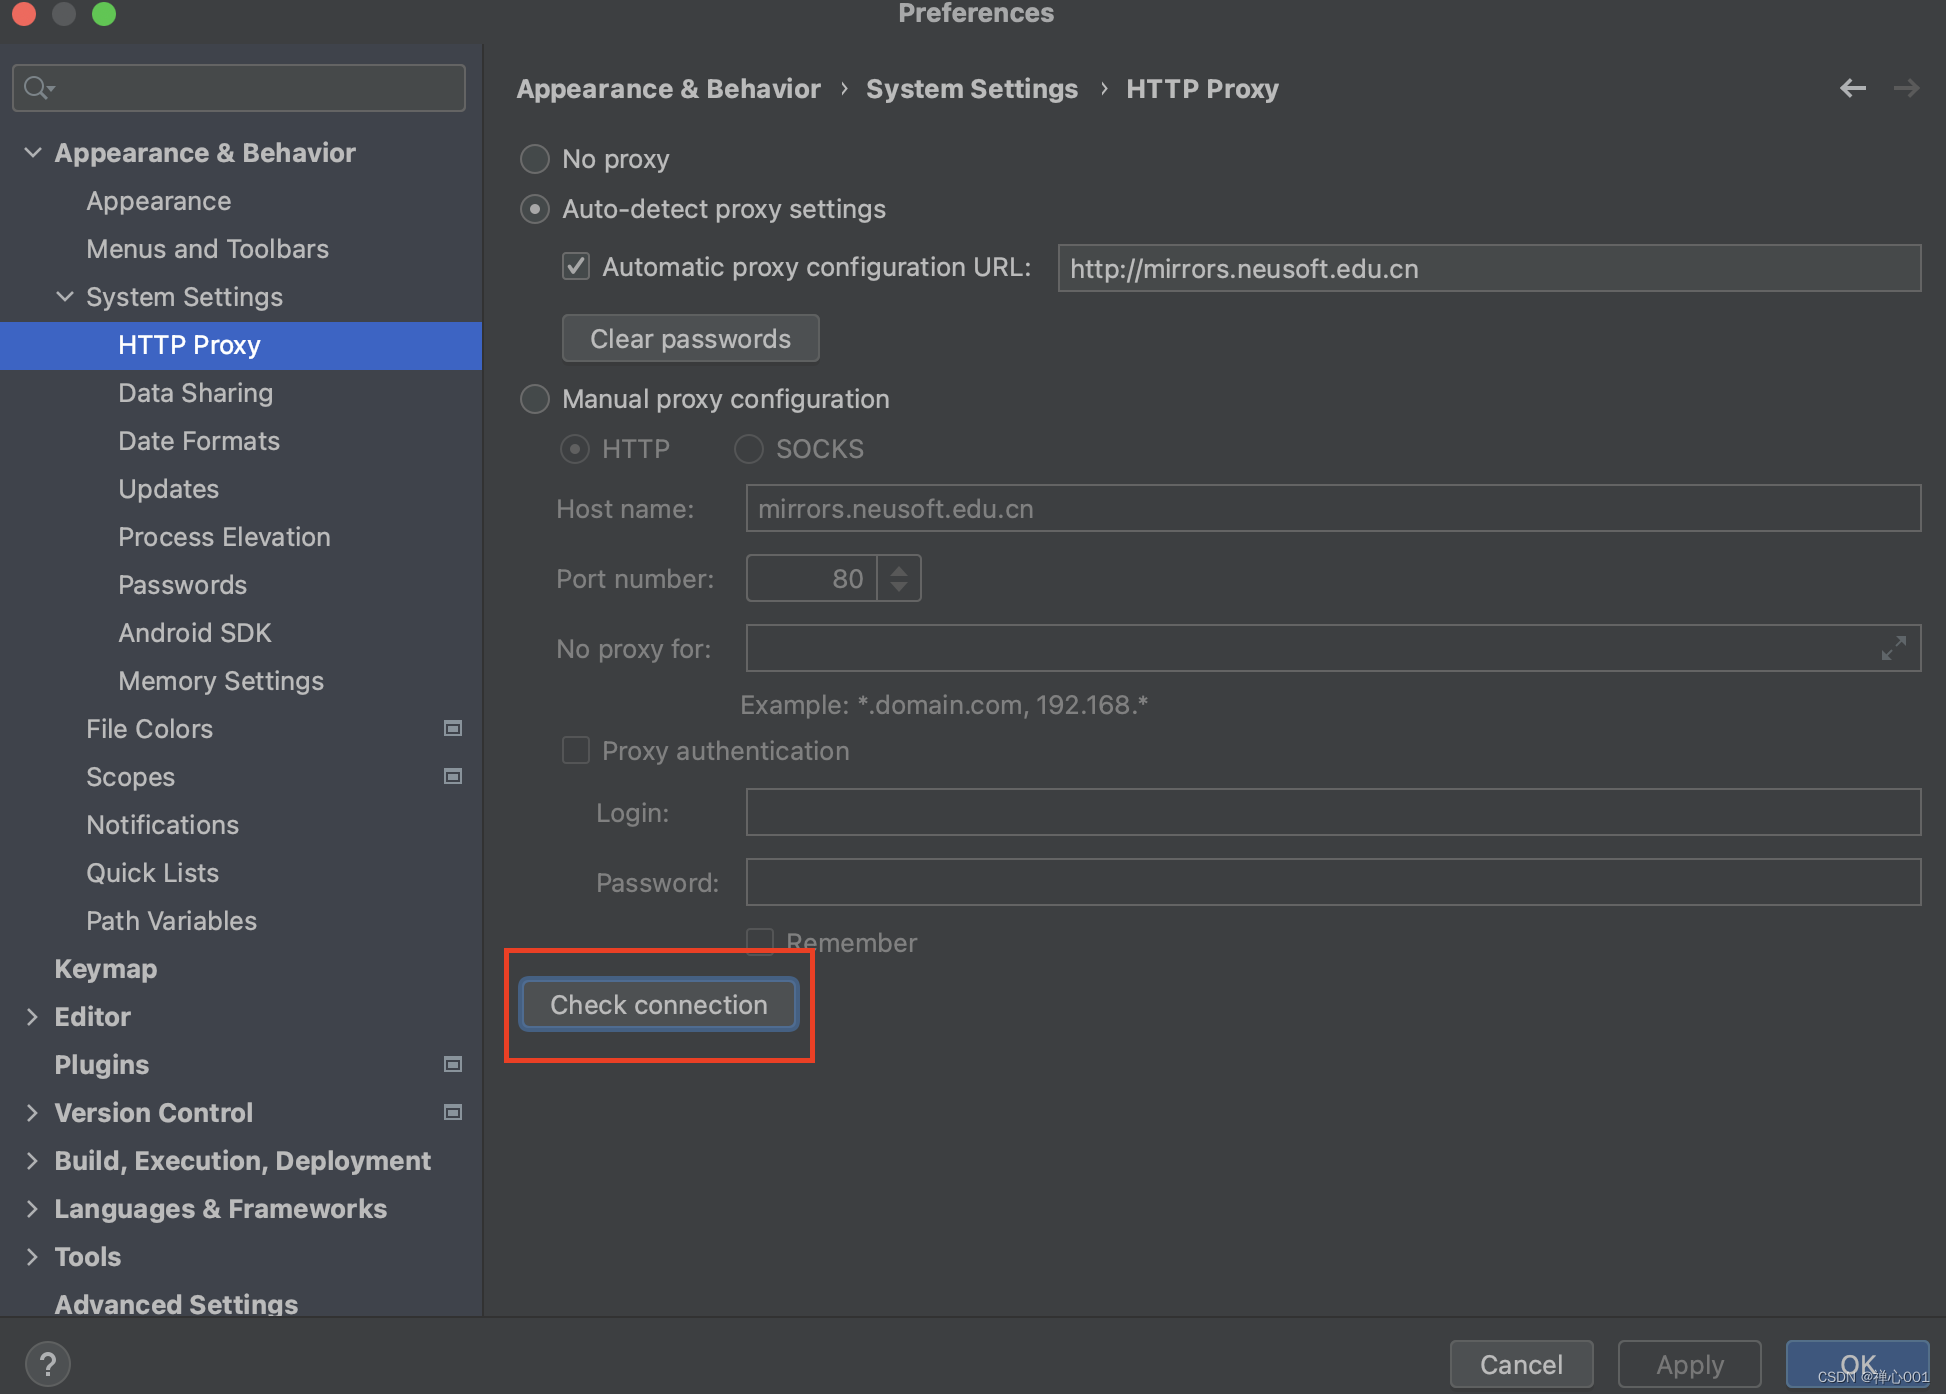Expand the Editor section
The image size is (1946, 1394).
coord(33,1016)
